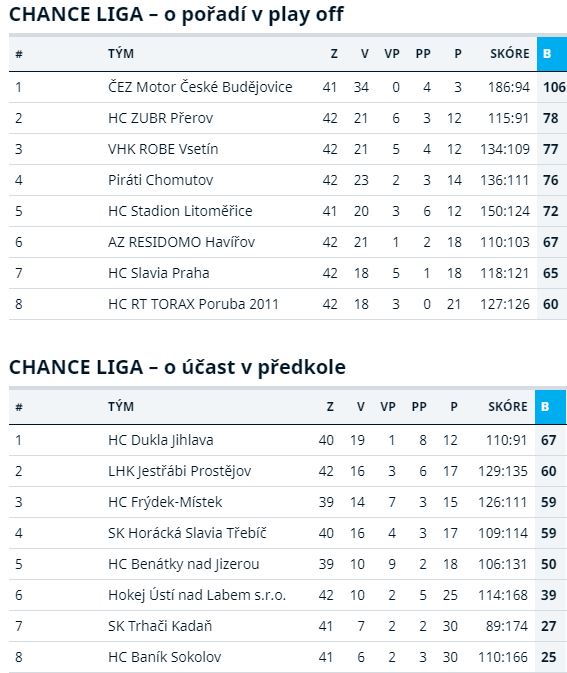Image resolution: width=567 pixels, height=673 pixels.
Task: Select VHK ROBE Vsetín row
Action: (x=288, y=149)
